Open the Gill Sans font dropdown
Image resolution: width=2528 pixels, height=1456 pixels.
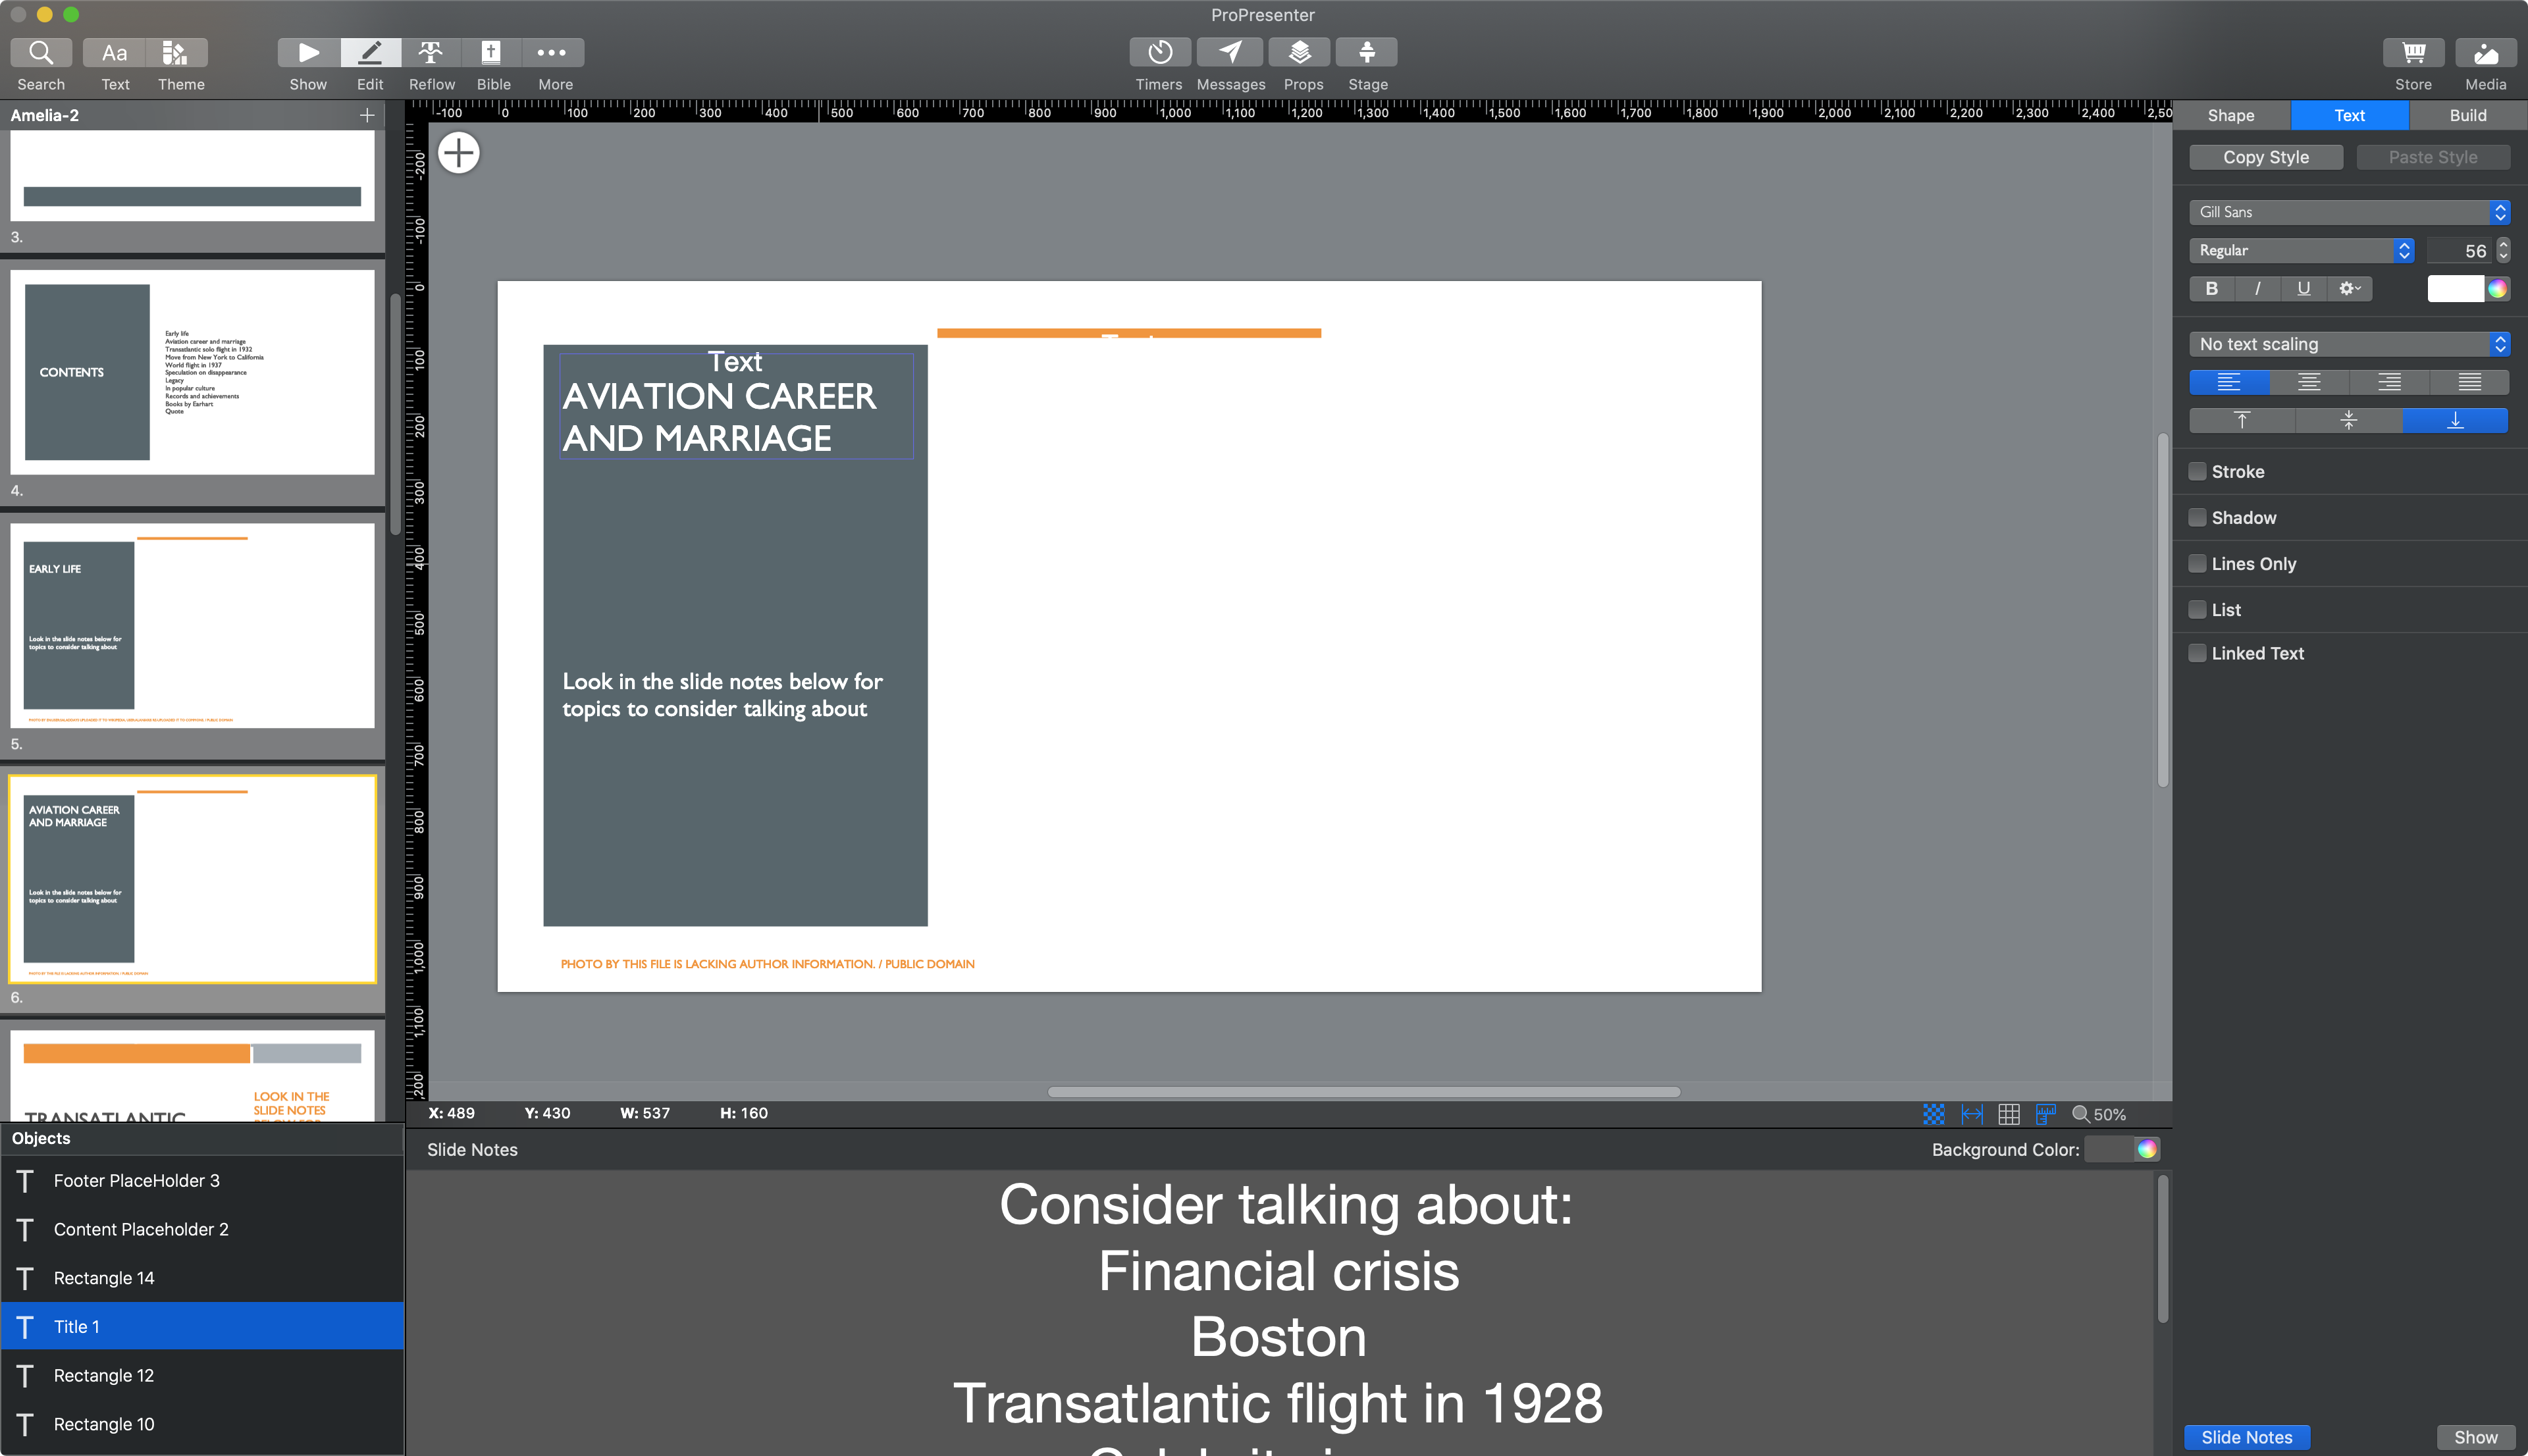2348,212
